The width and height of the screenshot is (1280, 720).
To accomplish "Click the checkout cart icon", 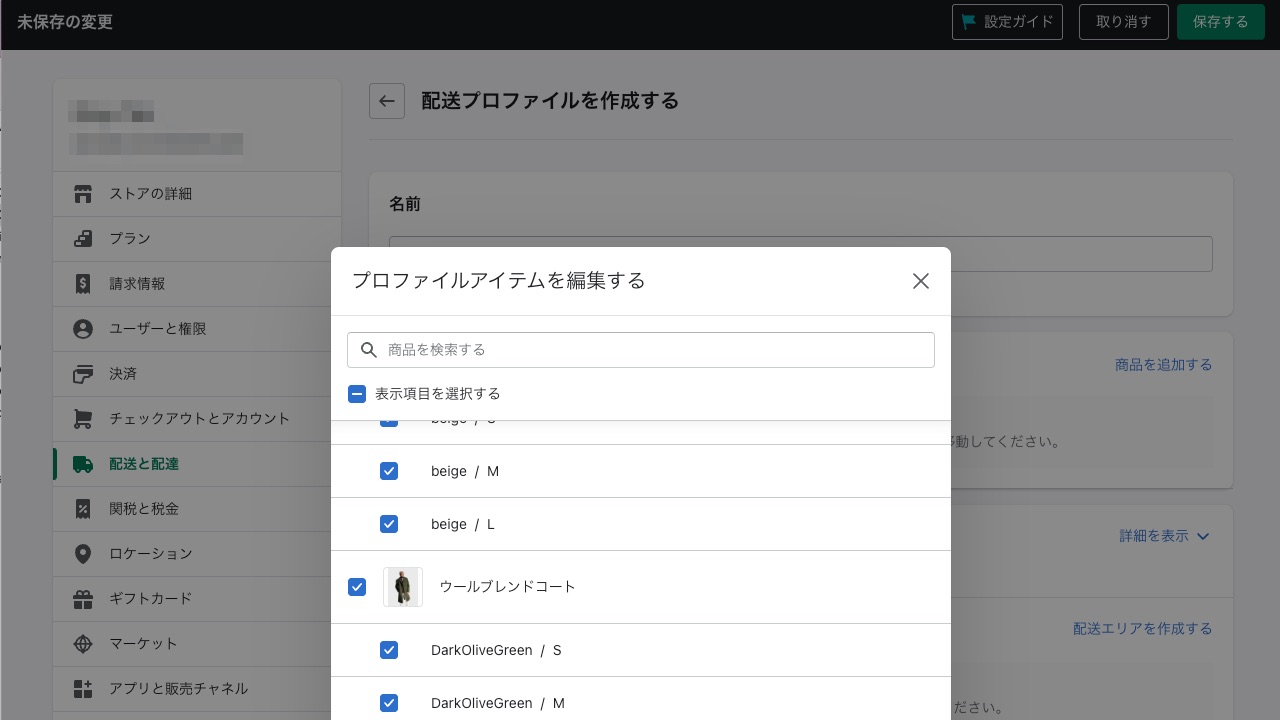I will click(x=83, y=419).
